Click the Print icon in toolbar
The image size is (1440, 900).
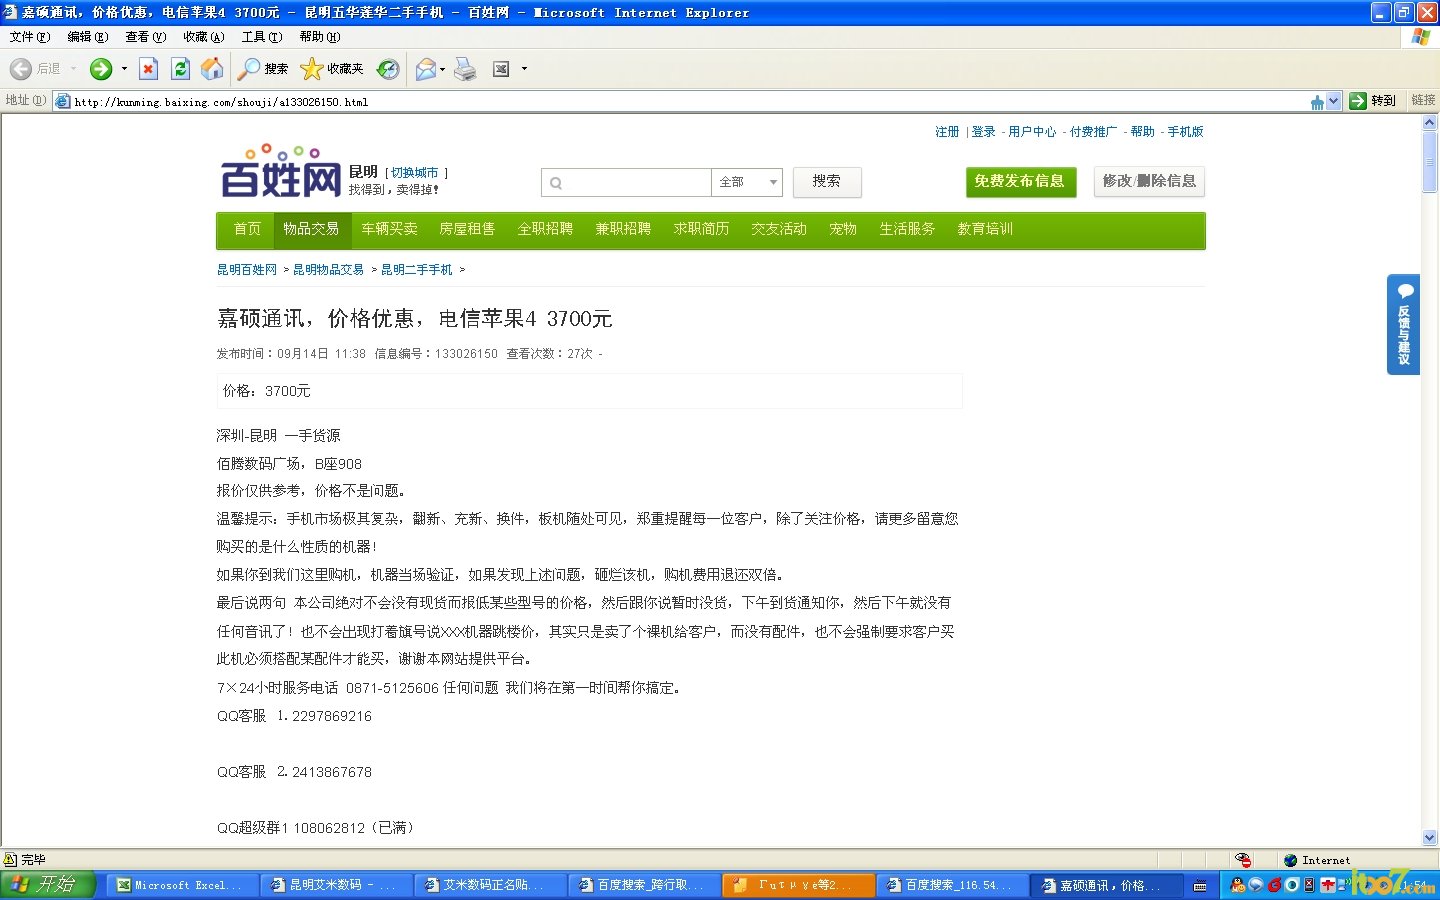coord(465,68)
